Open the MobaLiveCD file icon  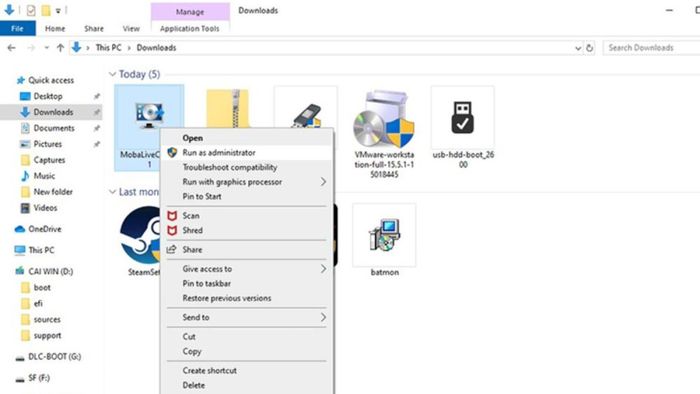pos(149,115)
